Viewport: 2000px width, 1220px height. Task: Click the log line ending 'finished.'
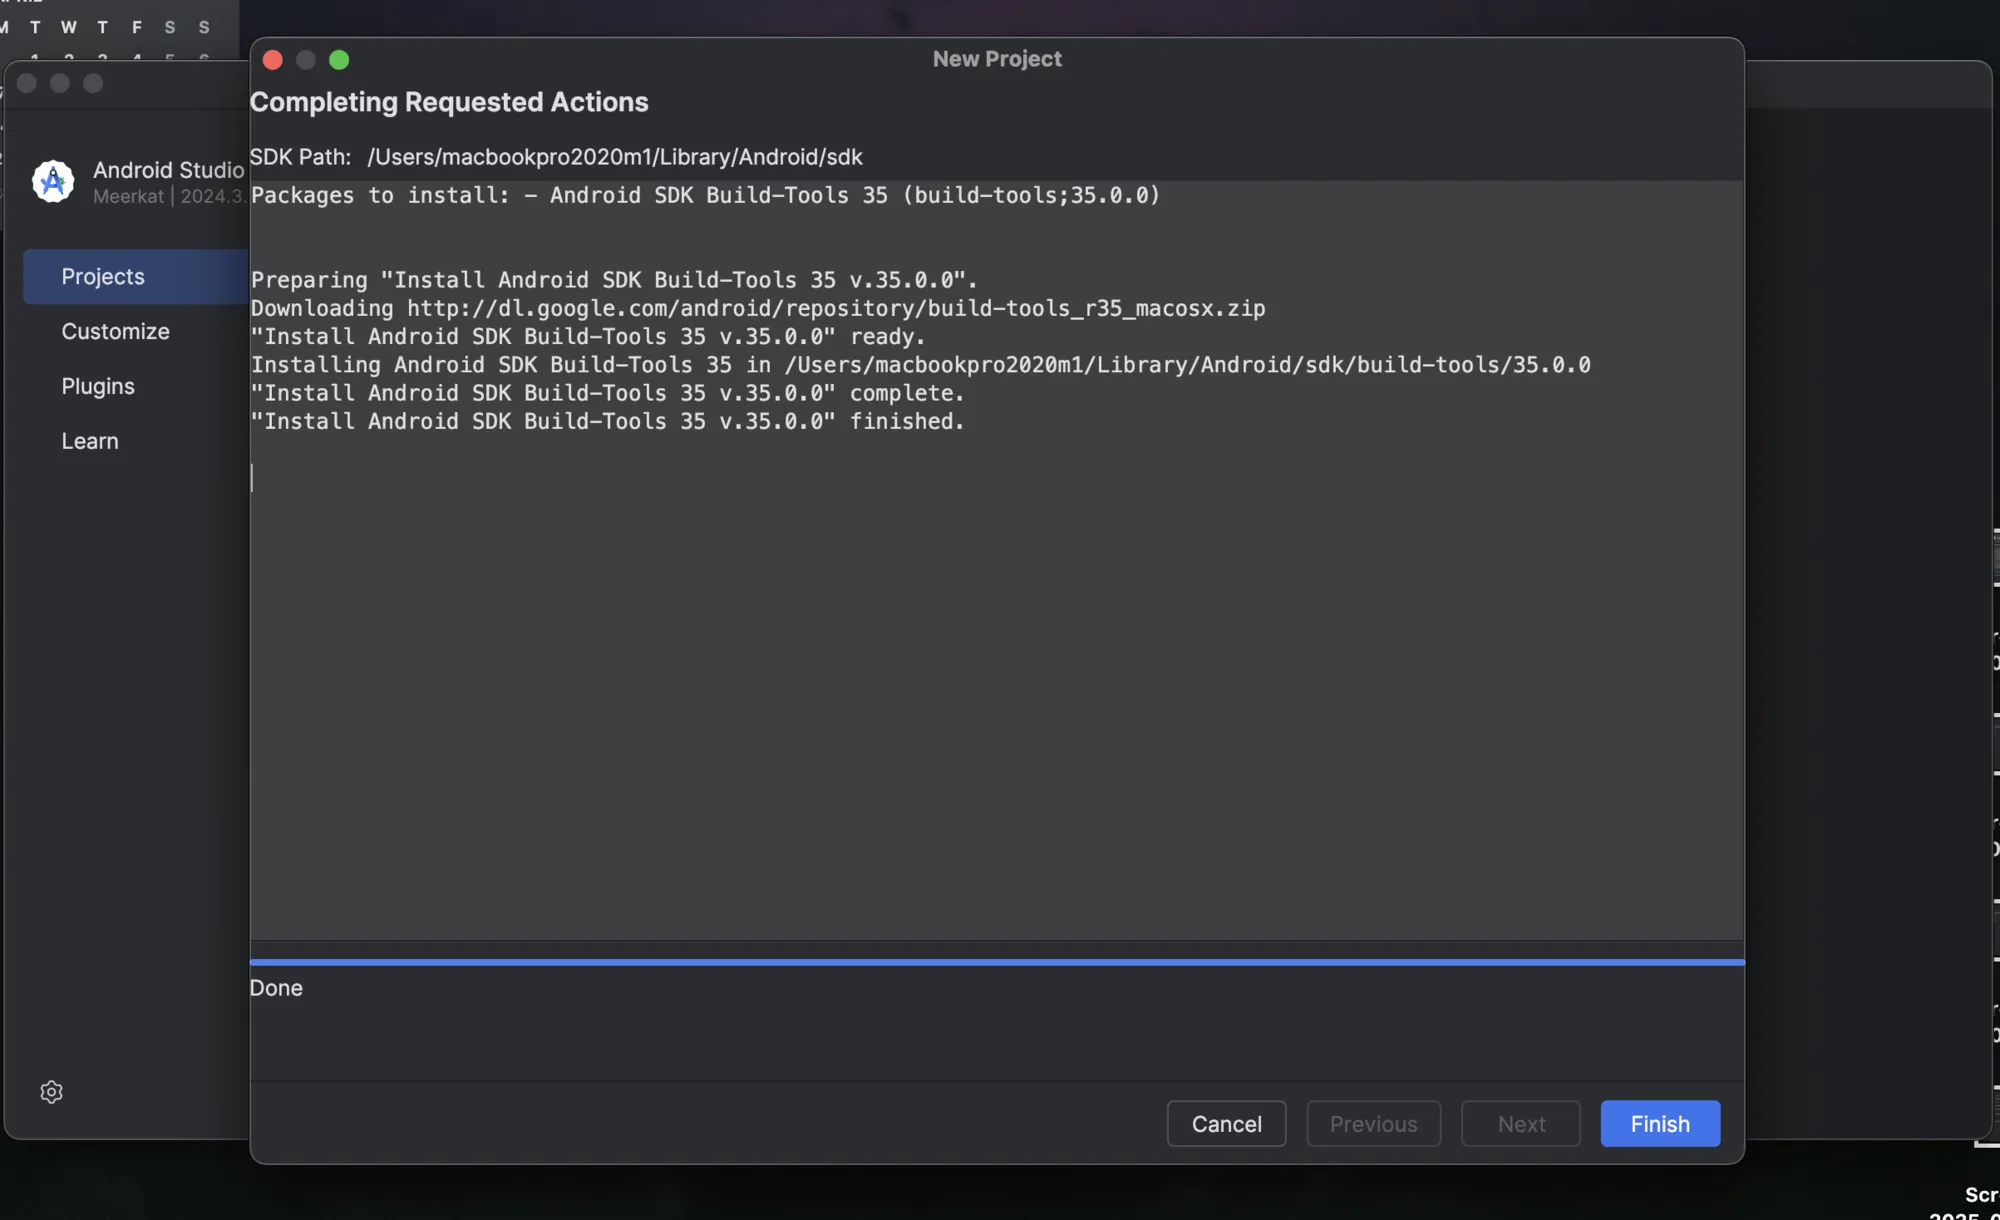[608, 421]
